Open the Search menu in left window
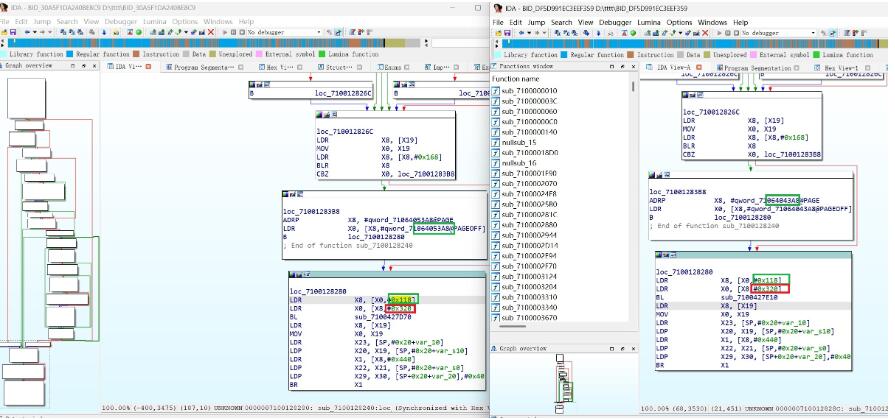Screen dimensions: 895x419 point(67,21)
